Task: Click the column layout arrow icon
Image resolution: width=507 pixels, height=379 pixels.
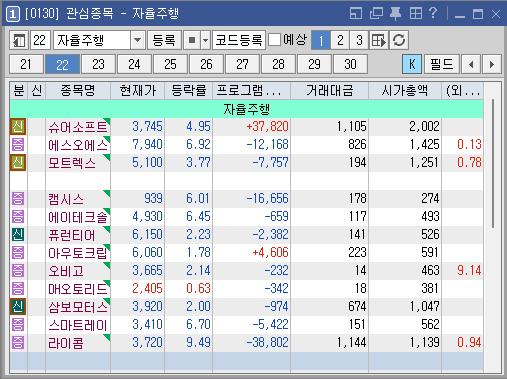Action: [x=379, y=40]
